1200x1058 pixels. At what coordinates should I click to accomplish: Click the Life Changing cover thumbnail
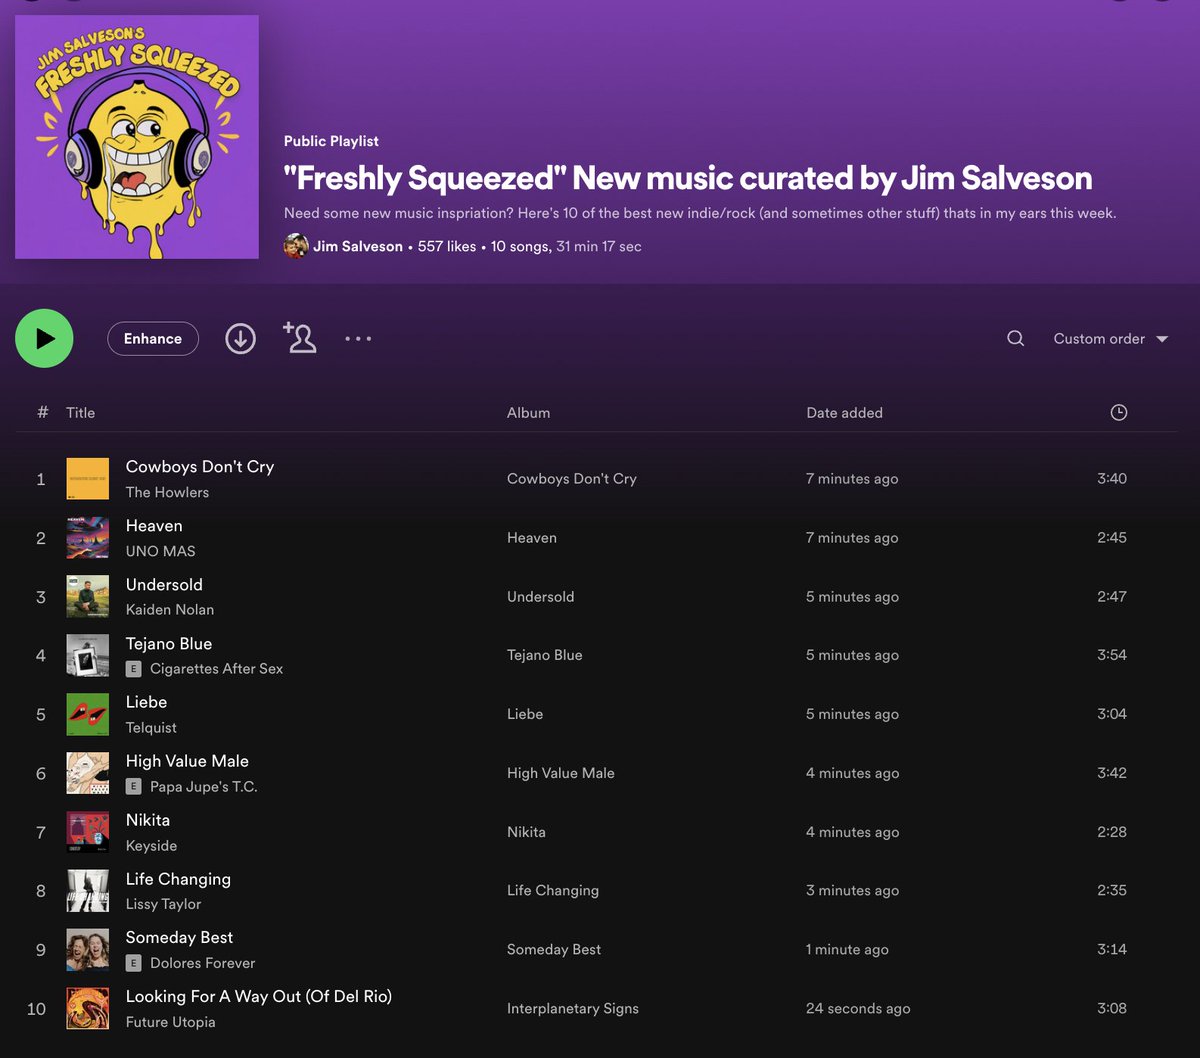point(87,891)
